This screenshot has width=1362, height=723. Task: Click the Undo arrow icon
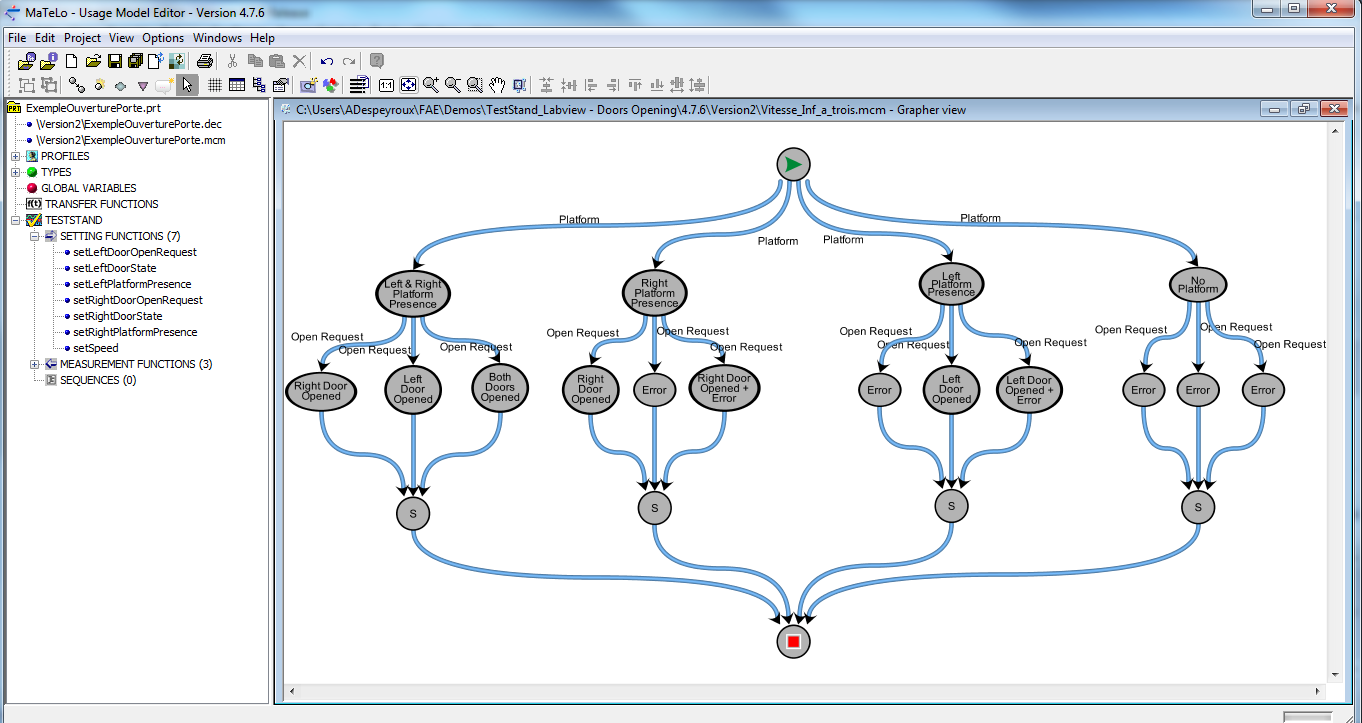(x=327, y=61)
